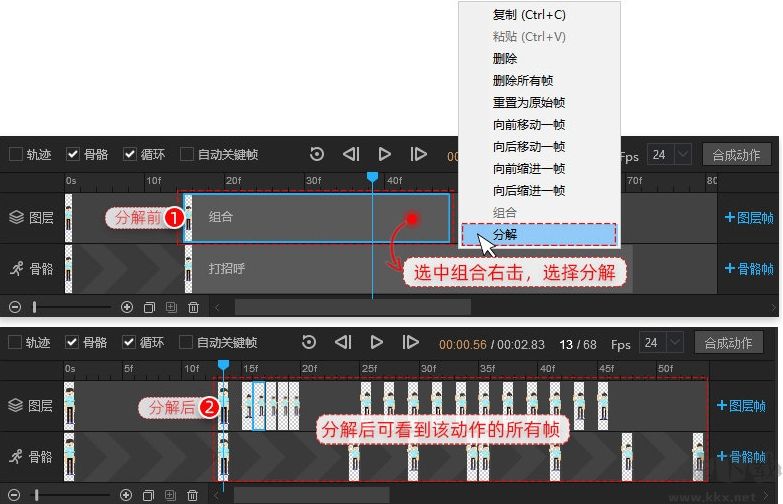This screenshot has height=504, width=783.
Task: Zoom out lower timeline with minus icon
Action: click(14, 495)
